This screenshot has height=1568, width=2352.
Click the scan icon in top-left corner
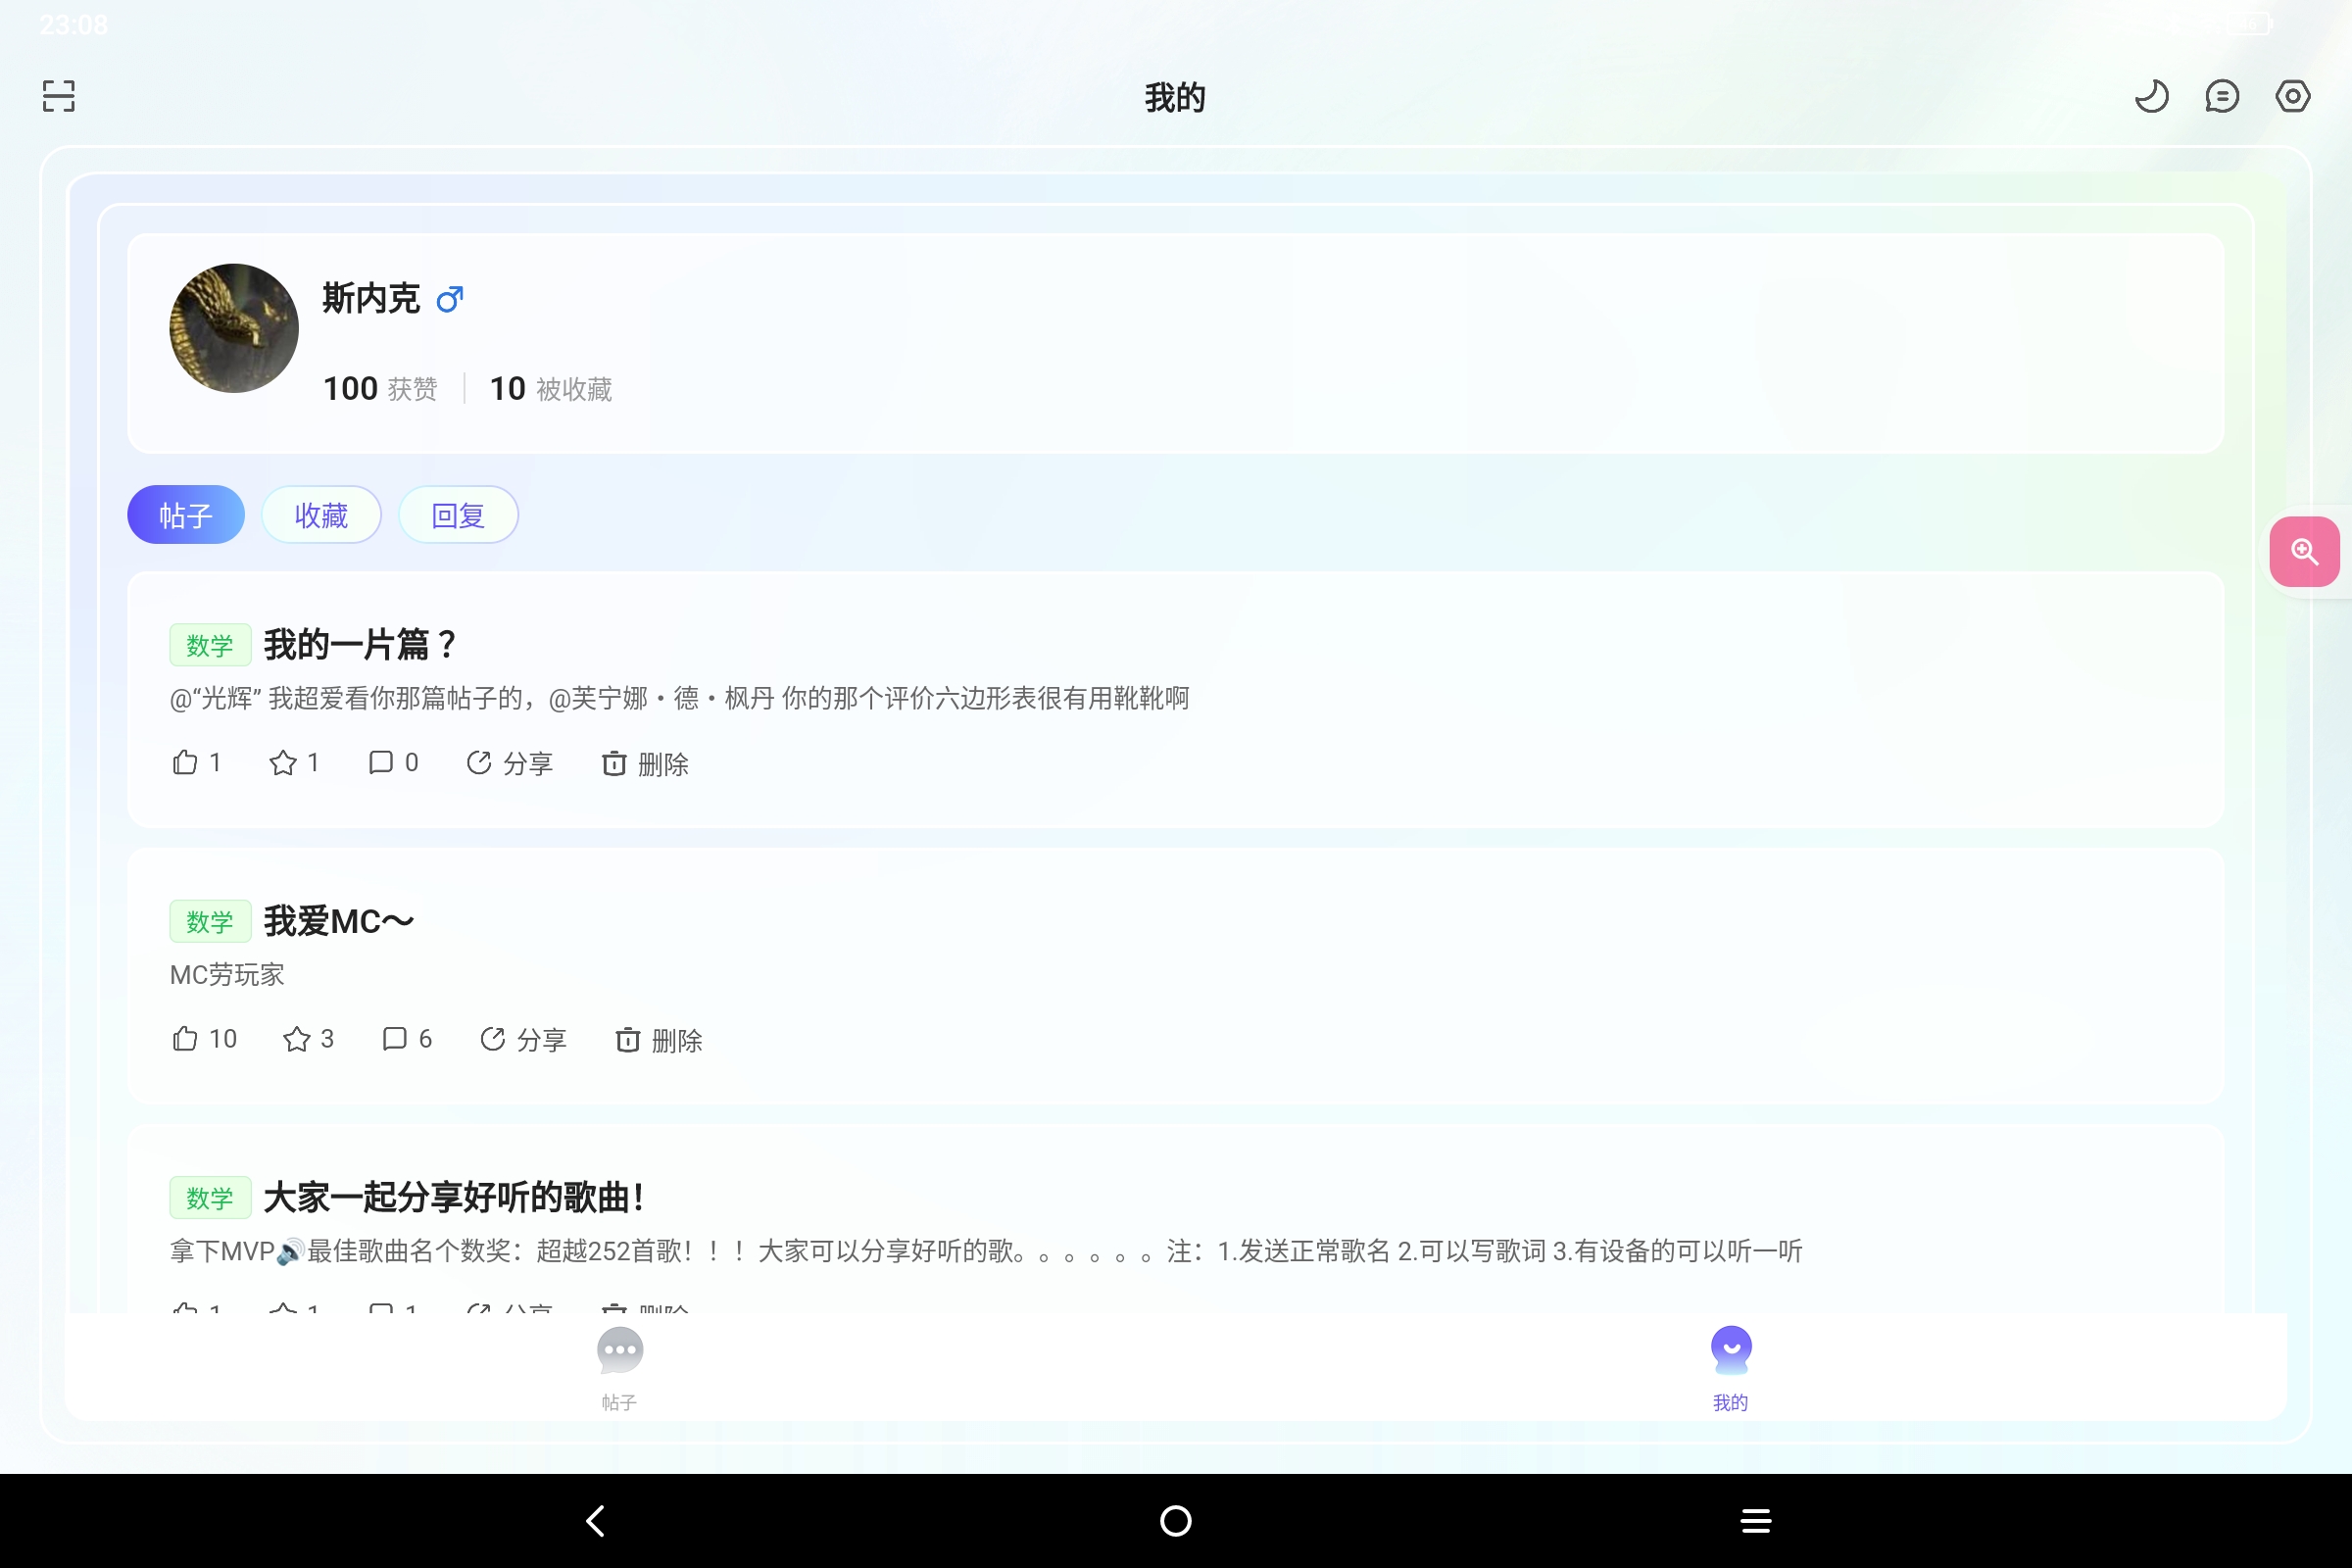tap(57, 95)
